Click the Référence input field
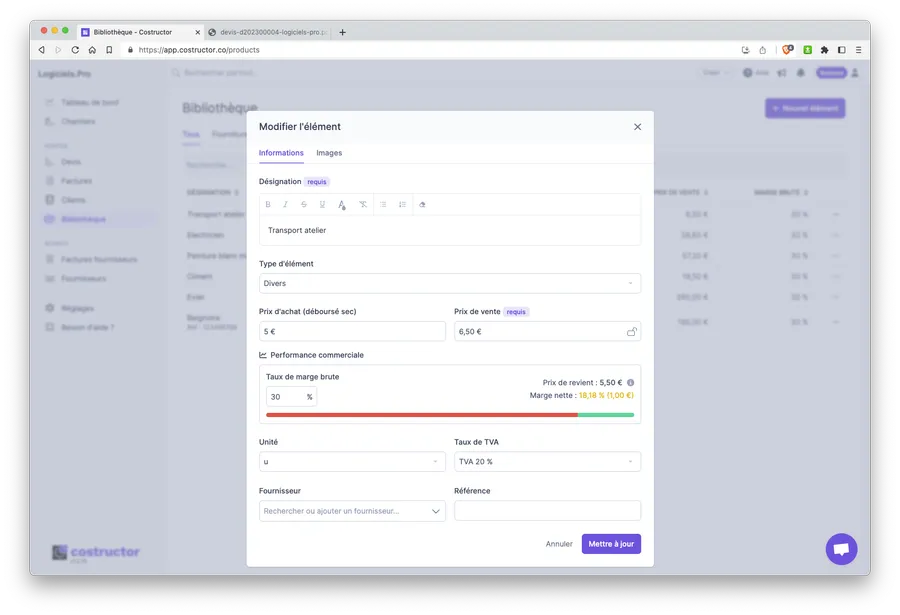 547,511
